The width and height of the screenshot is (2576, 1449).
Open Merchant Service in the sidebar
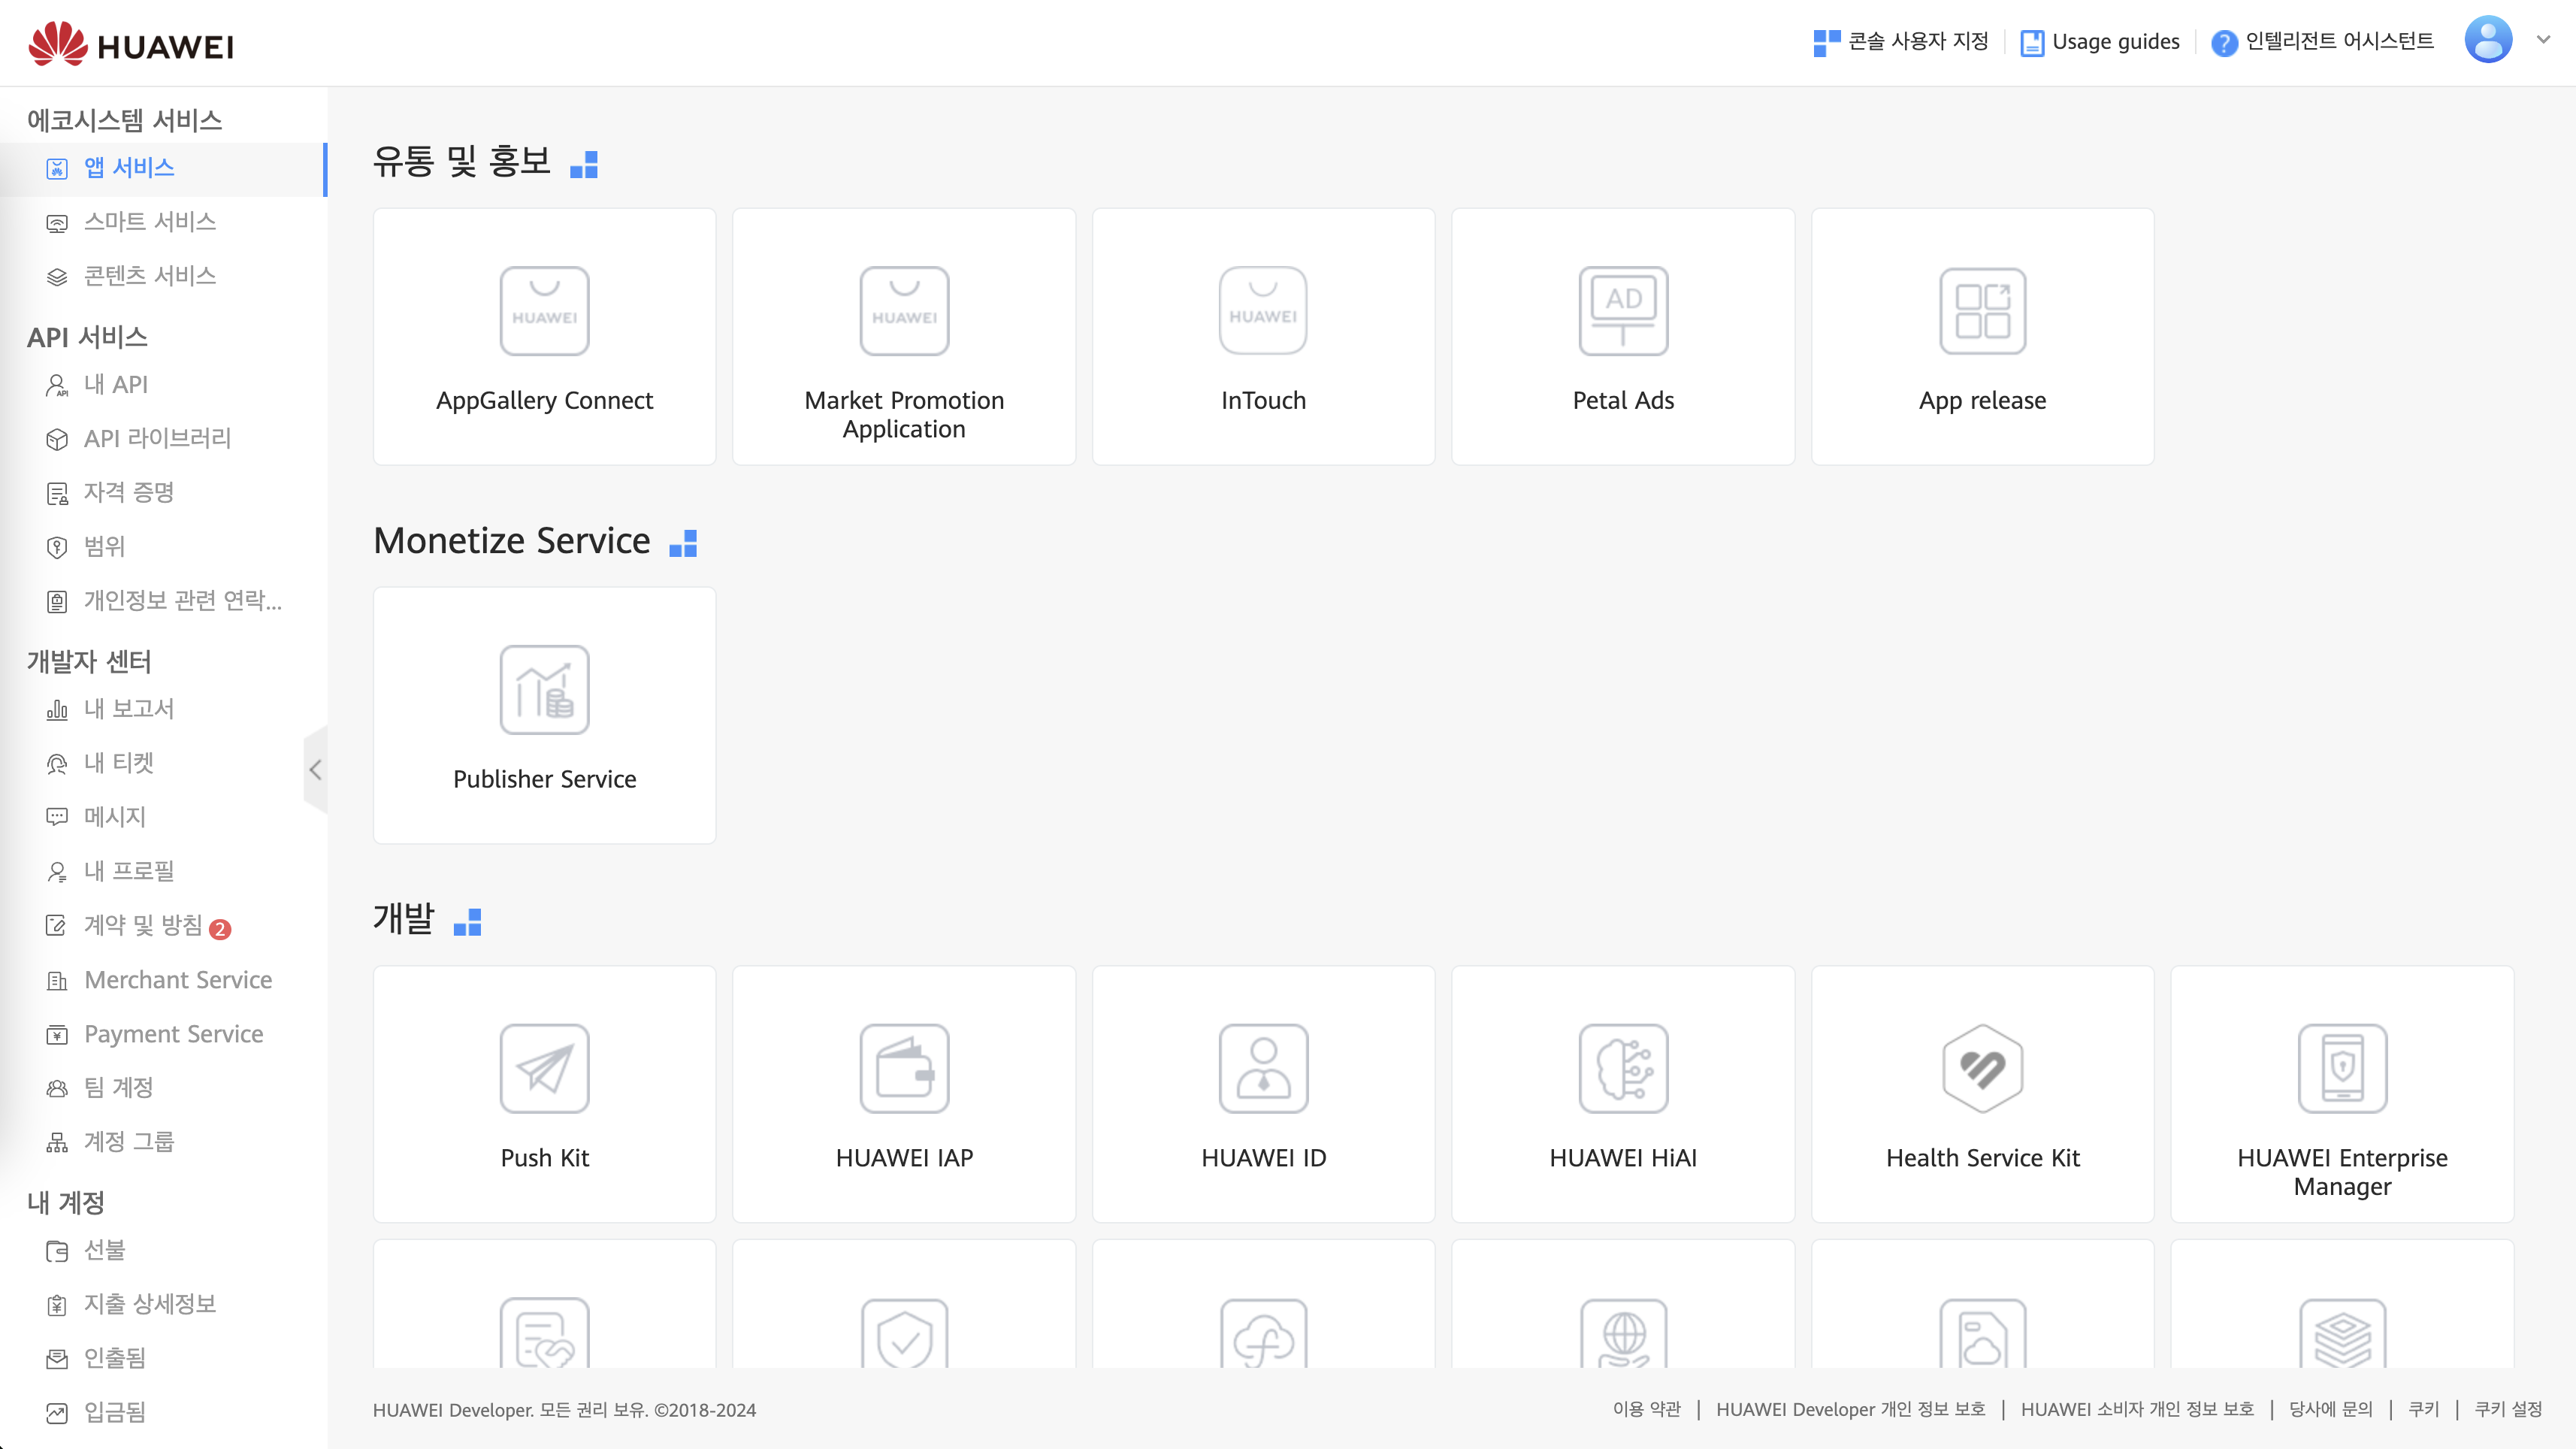(178, 980)
